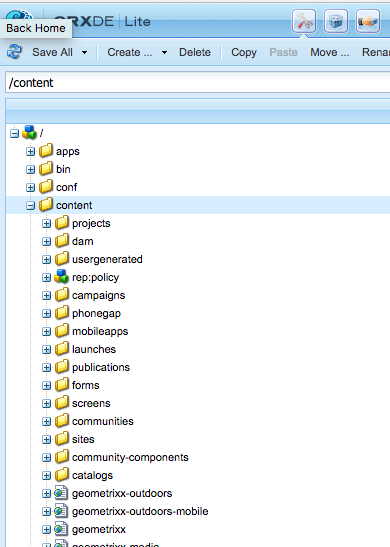Select the phonegap node
Screen dimensions: 390x547
tap(96, 314)
